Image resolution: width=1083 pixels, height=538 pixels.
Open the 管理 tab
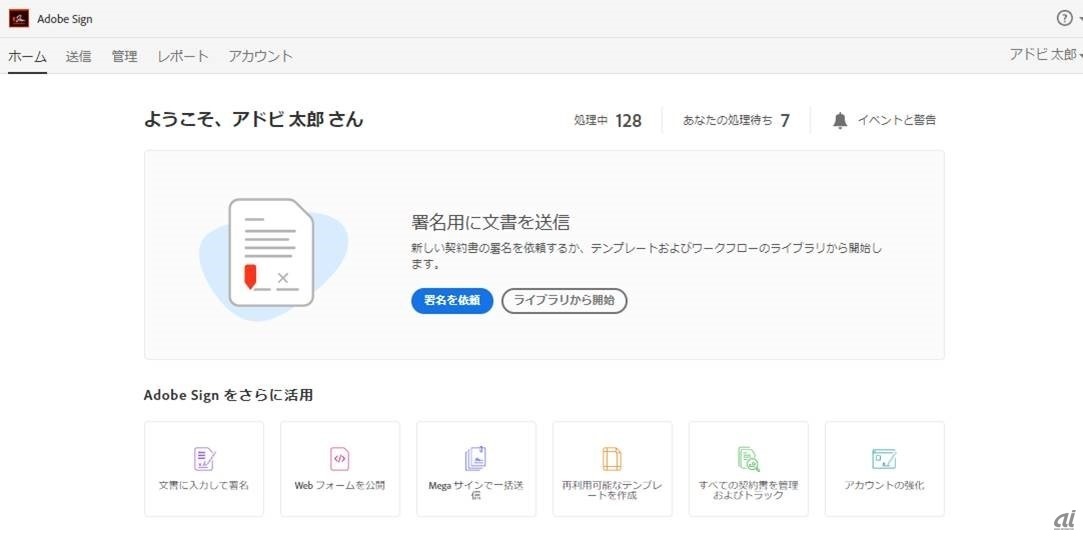tap(124, 56)
